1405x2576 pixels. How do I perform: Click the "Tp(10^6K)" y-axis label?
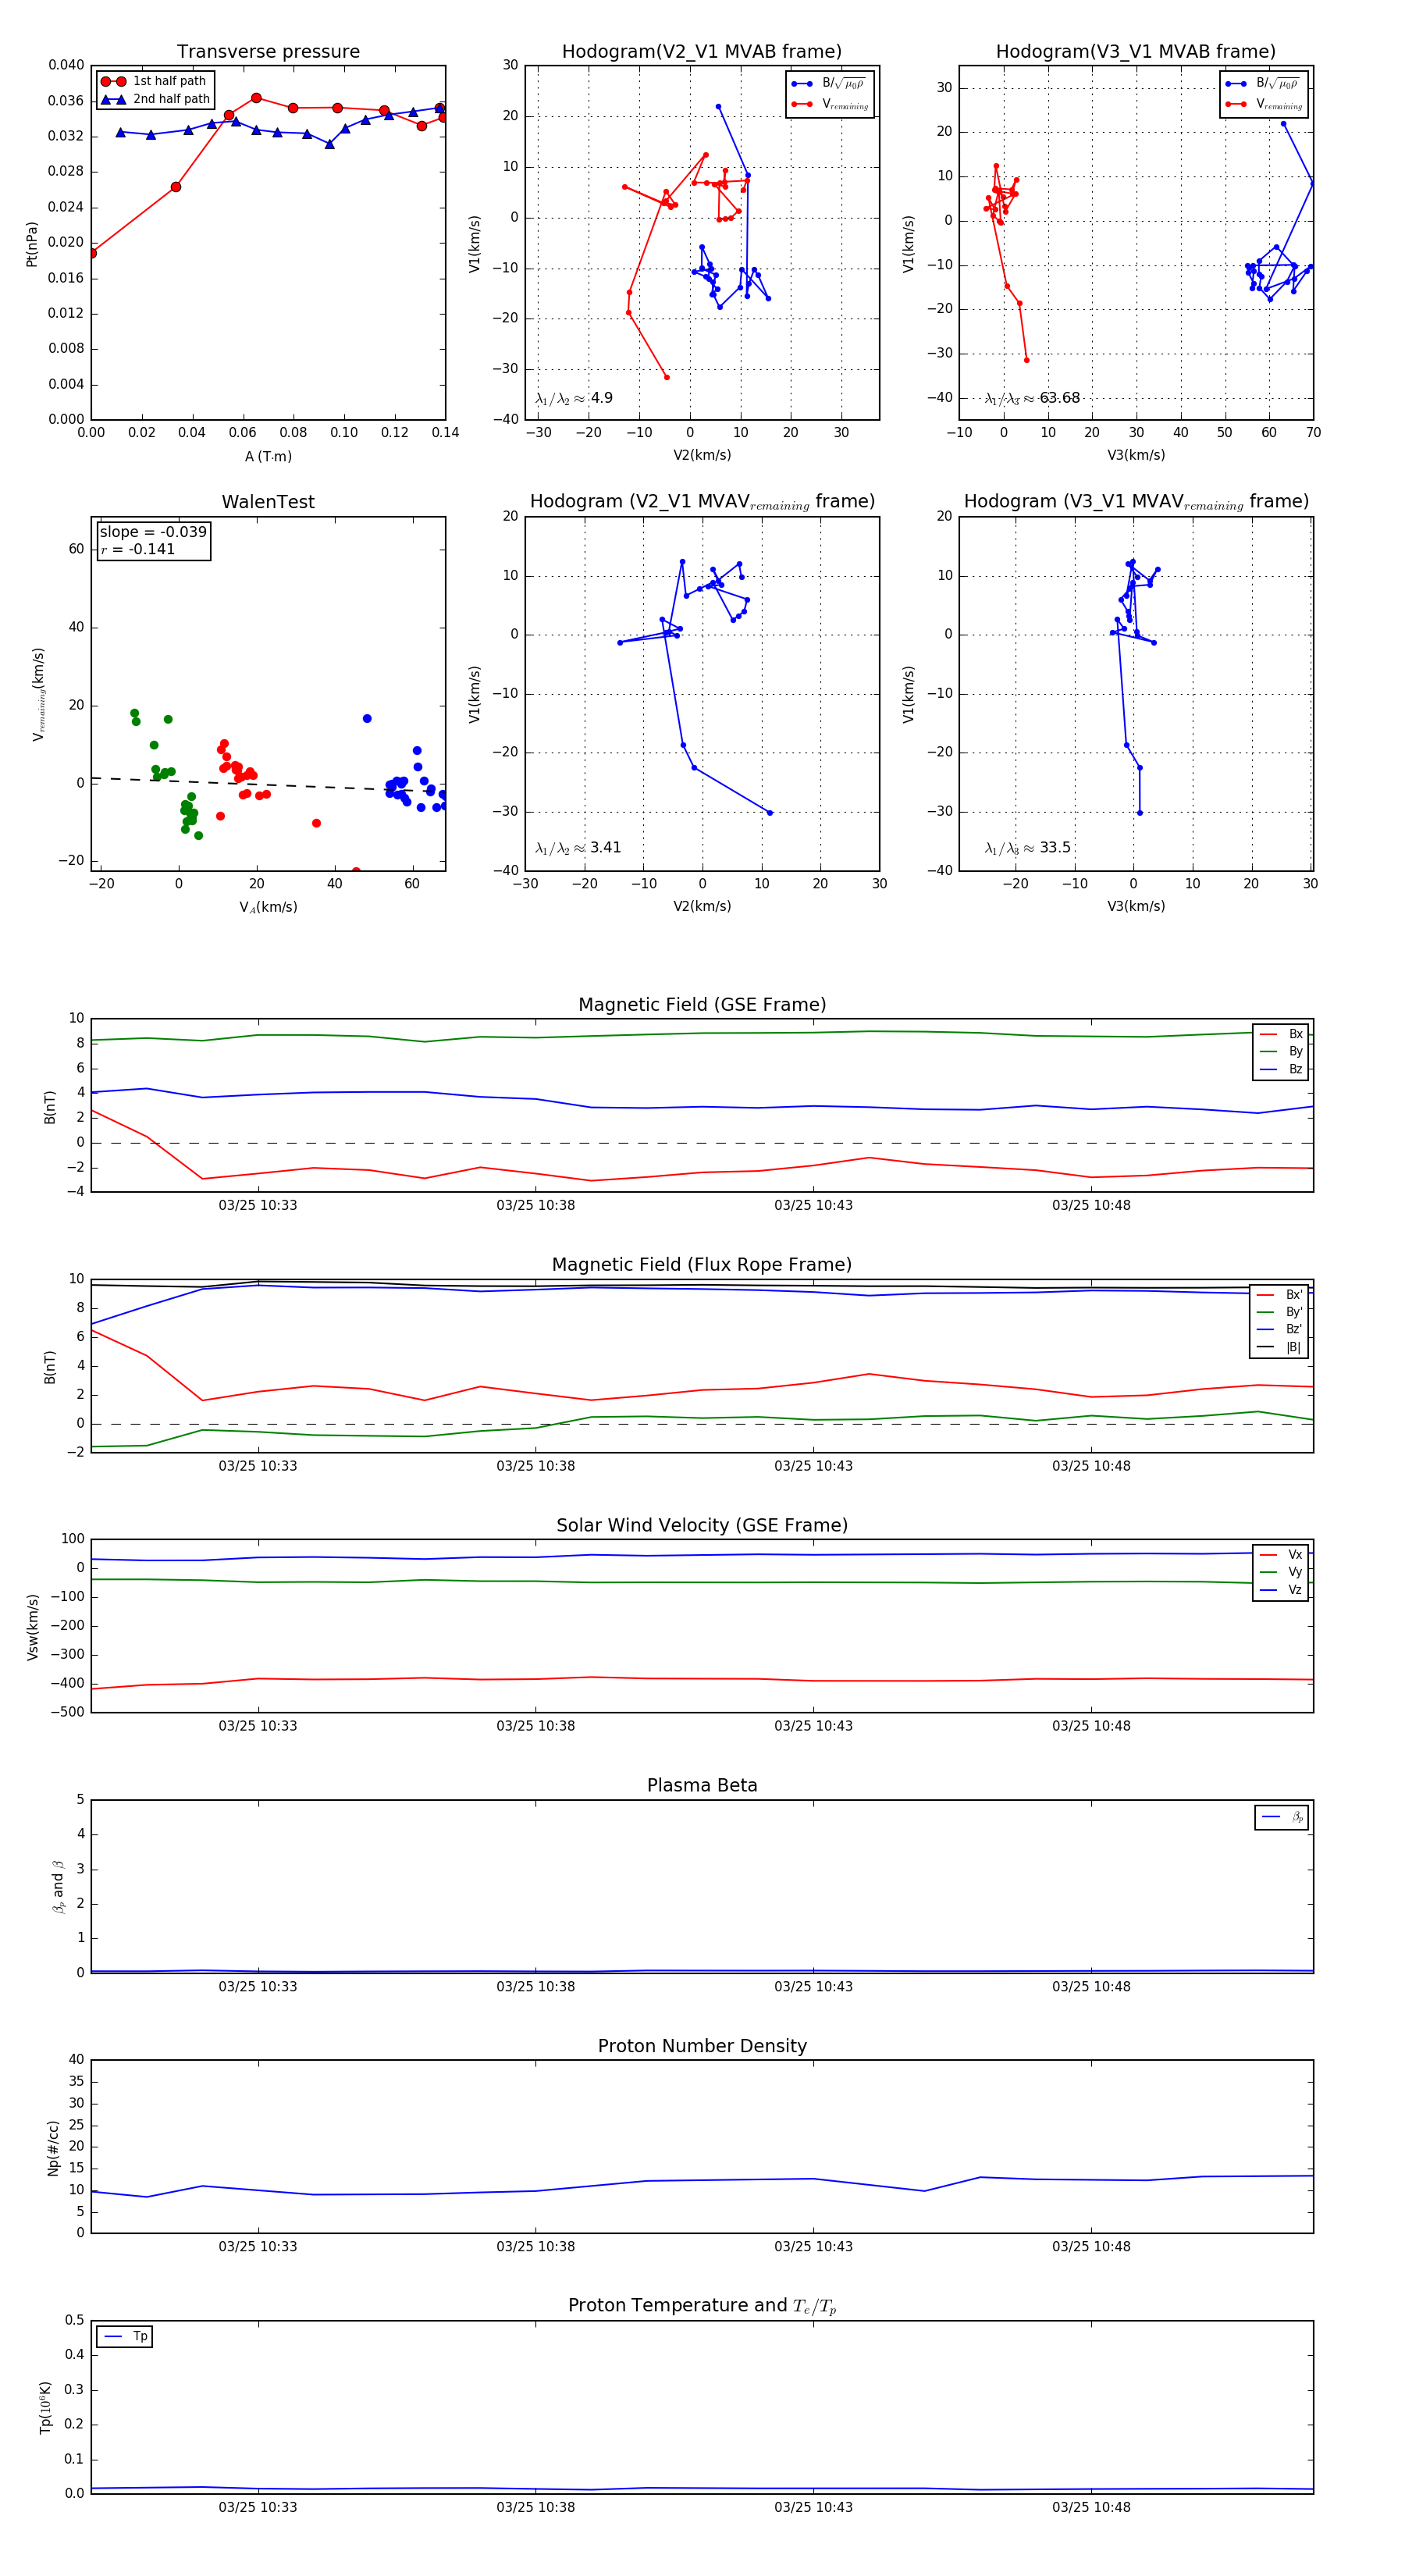pos(46,2408)
